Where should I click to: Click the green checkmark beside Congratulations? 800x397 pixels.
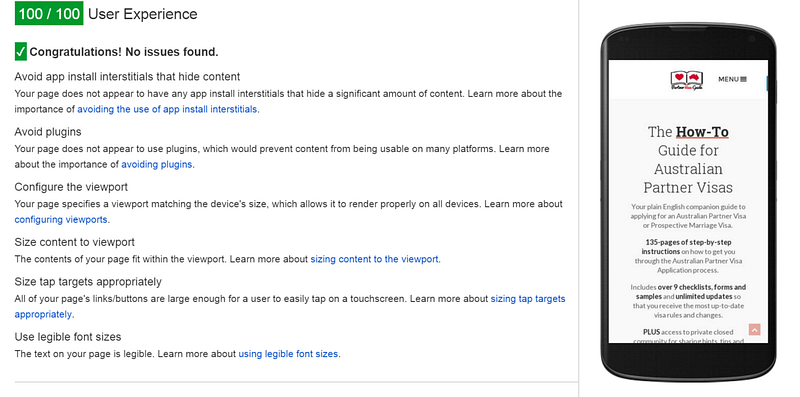point(20,52)
